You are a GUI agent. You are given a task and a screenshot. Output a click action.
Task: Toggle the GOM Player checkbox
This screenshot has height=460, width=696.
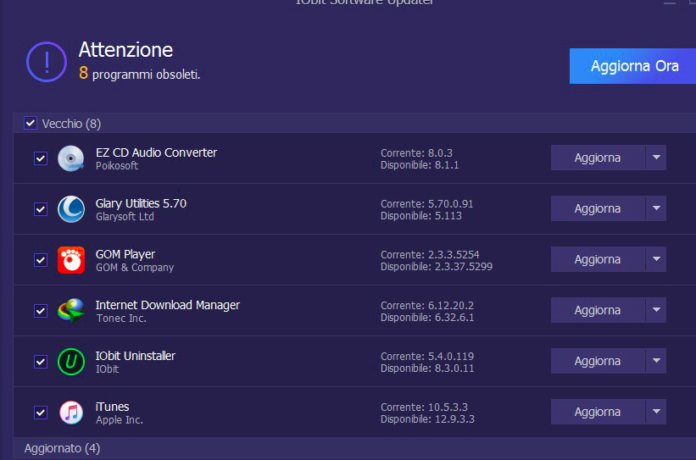click(40, 260)
